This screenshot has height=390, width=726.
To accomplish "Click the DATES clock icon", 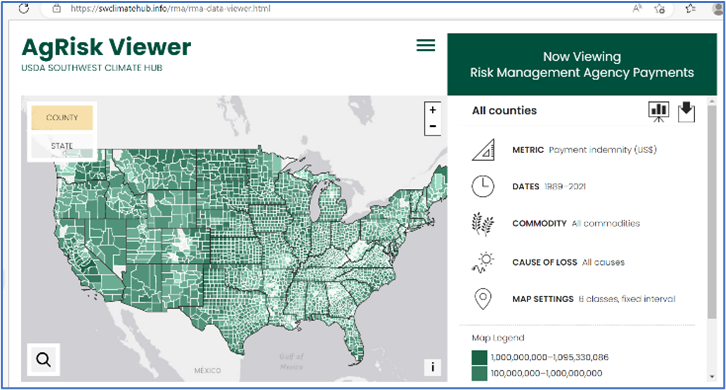I will tap(483, 187).
